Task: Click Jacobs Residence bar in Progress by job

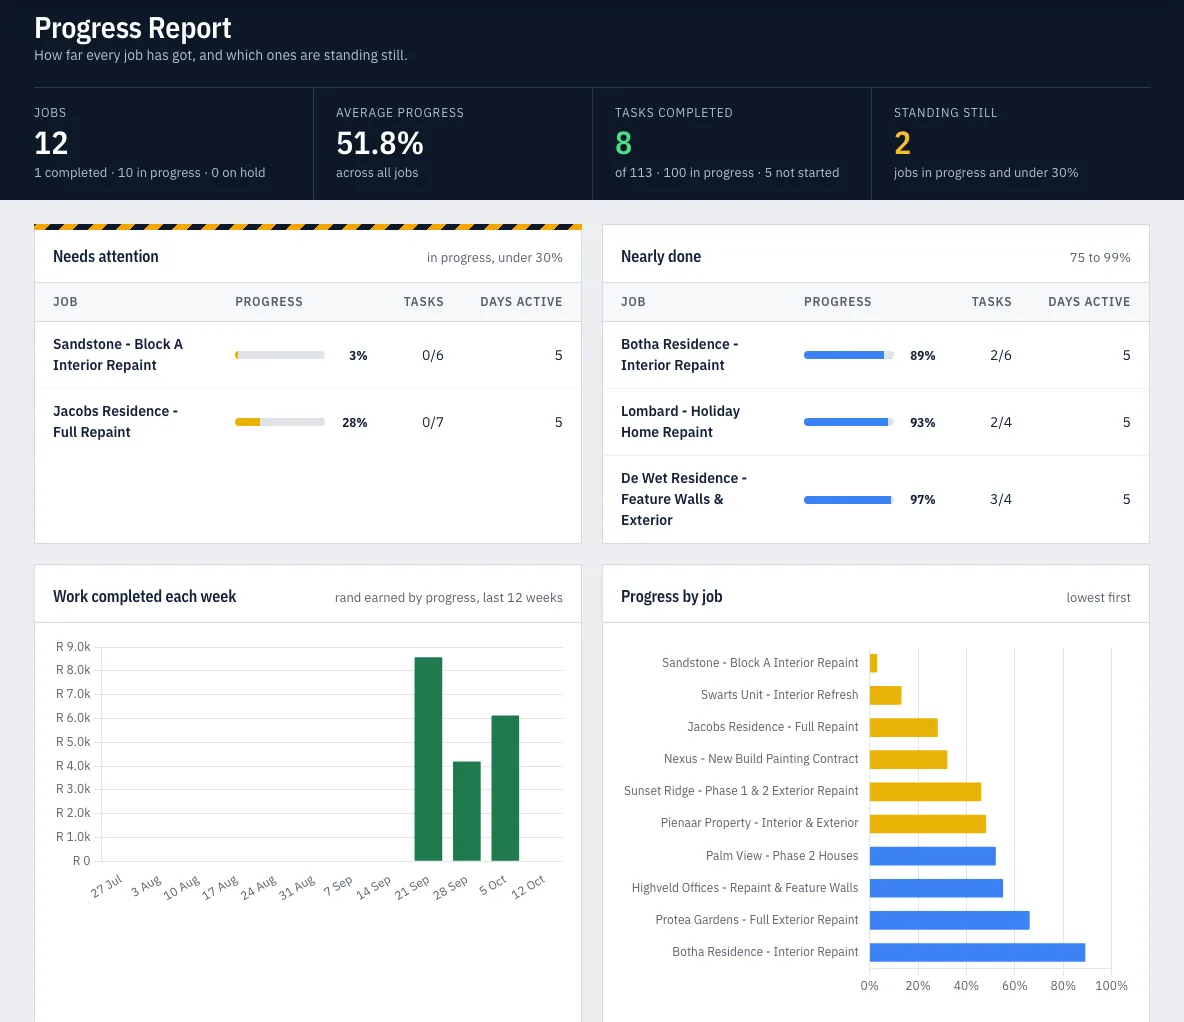Action: click(x=904, y=727)
